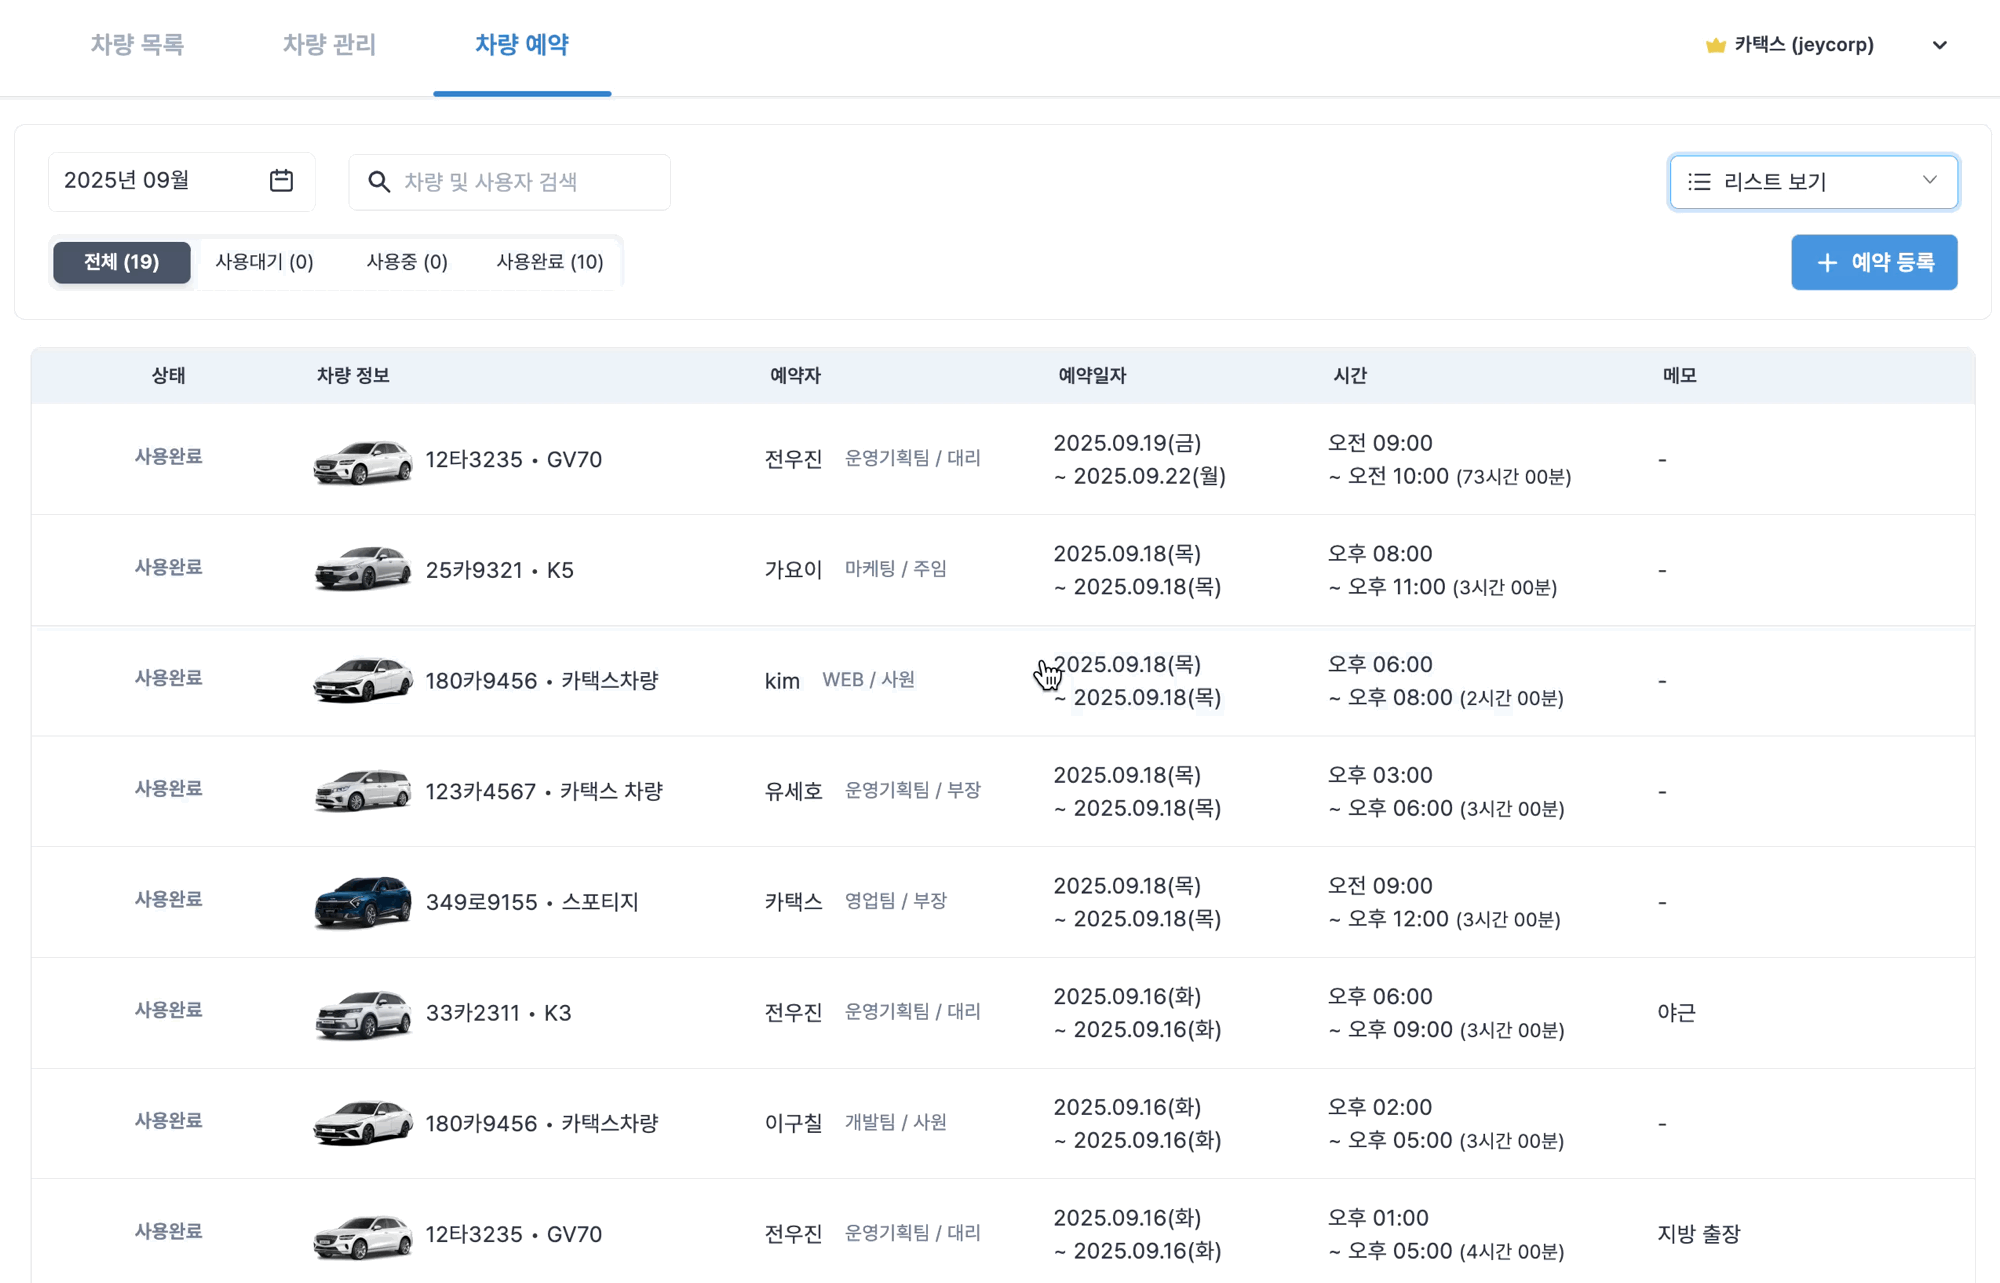Viewport: 2000px width, 1283px height.
Task: Click the list view icon in dropdown
Action: (x=1699, y=182)
